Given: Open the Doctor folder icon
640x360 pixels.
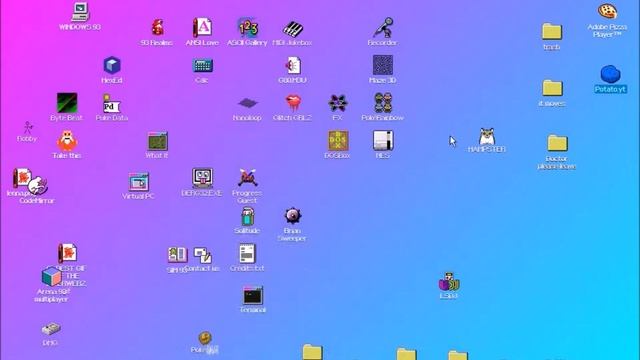Looking at the screenshot, I should click(x=557, y=143).
